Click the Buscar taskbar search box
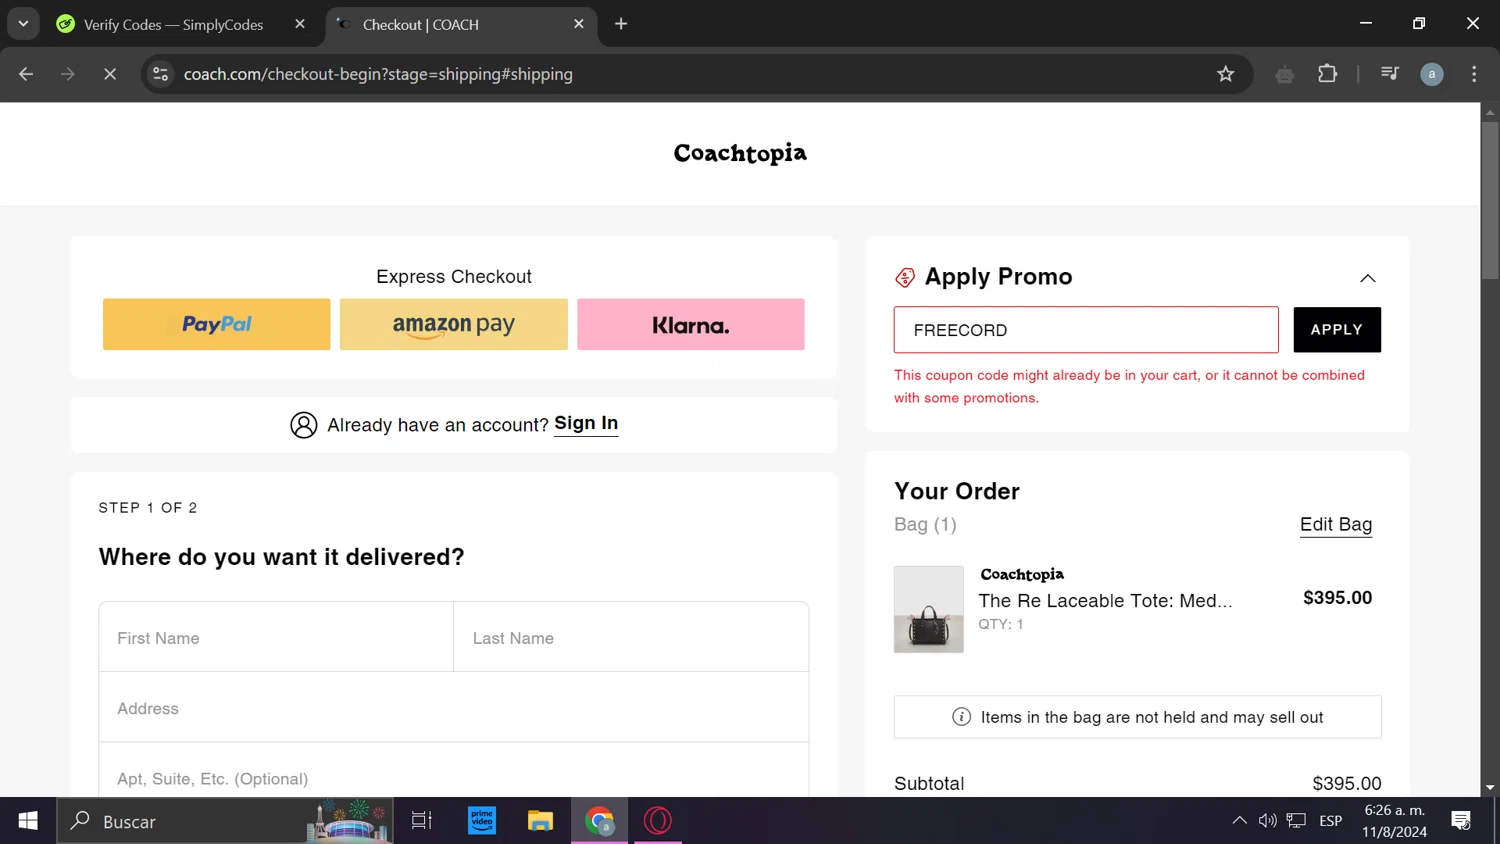 pyautogui.click(x=225, y=821)
